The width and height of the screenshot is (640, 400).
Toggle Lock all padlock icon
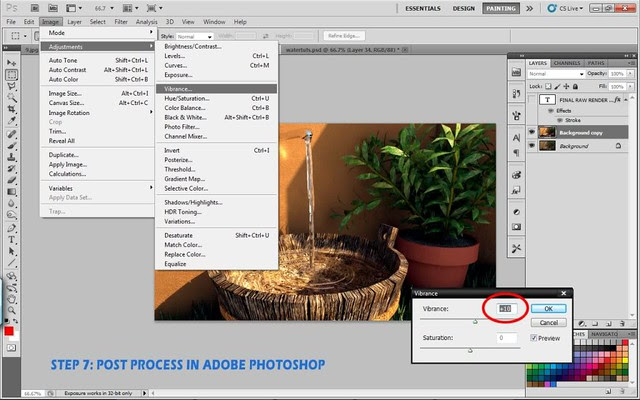click(x=575, y=86)
